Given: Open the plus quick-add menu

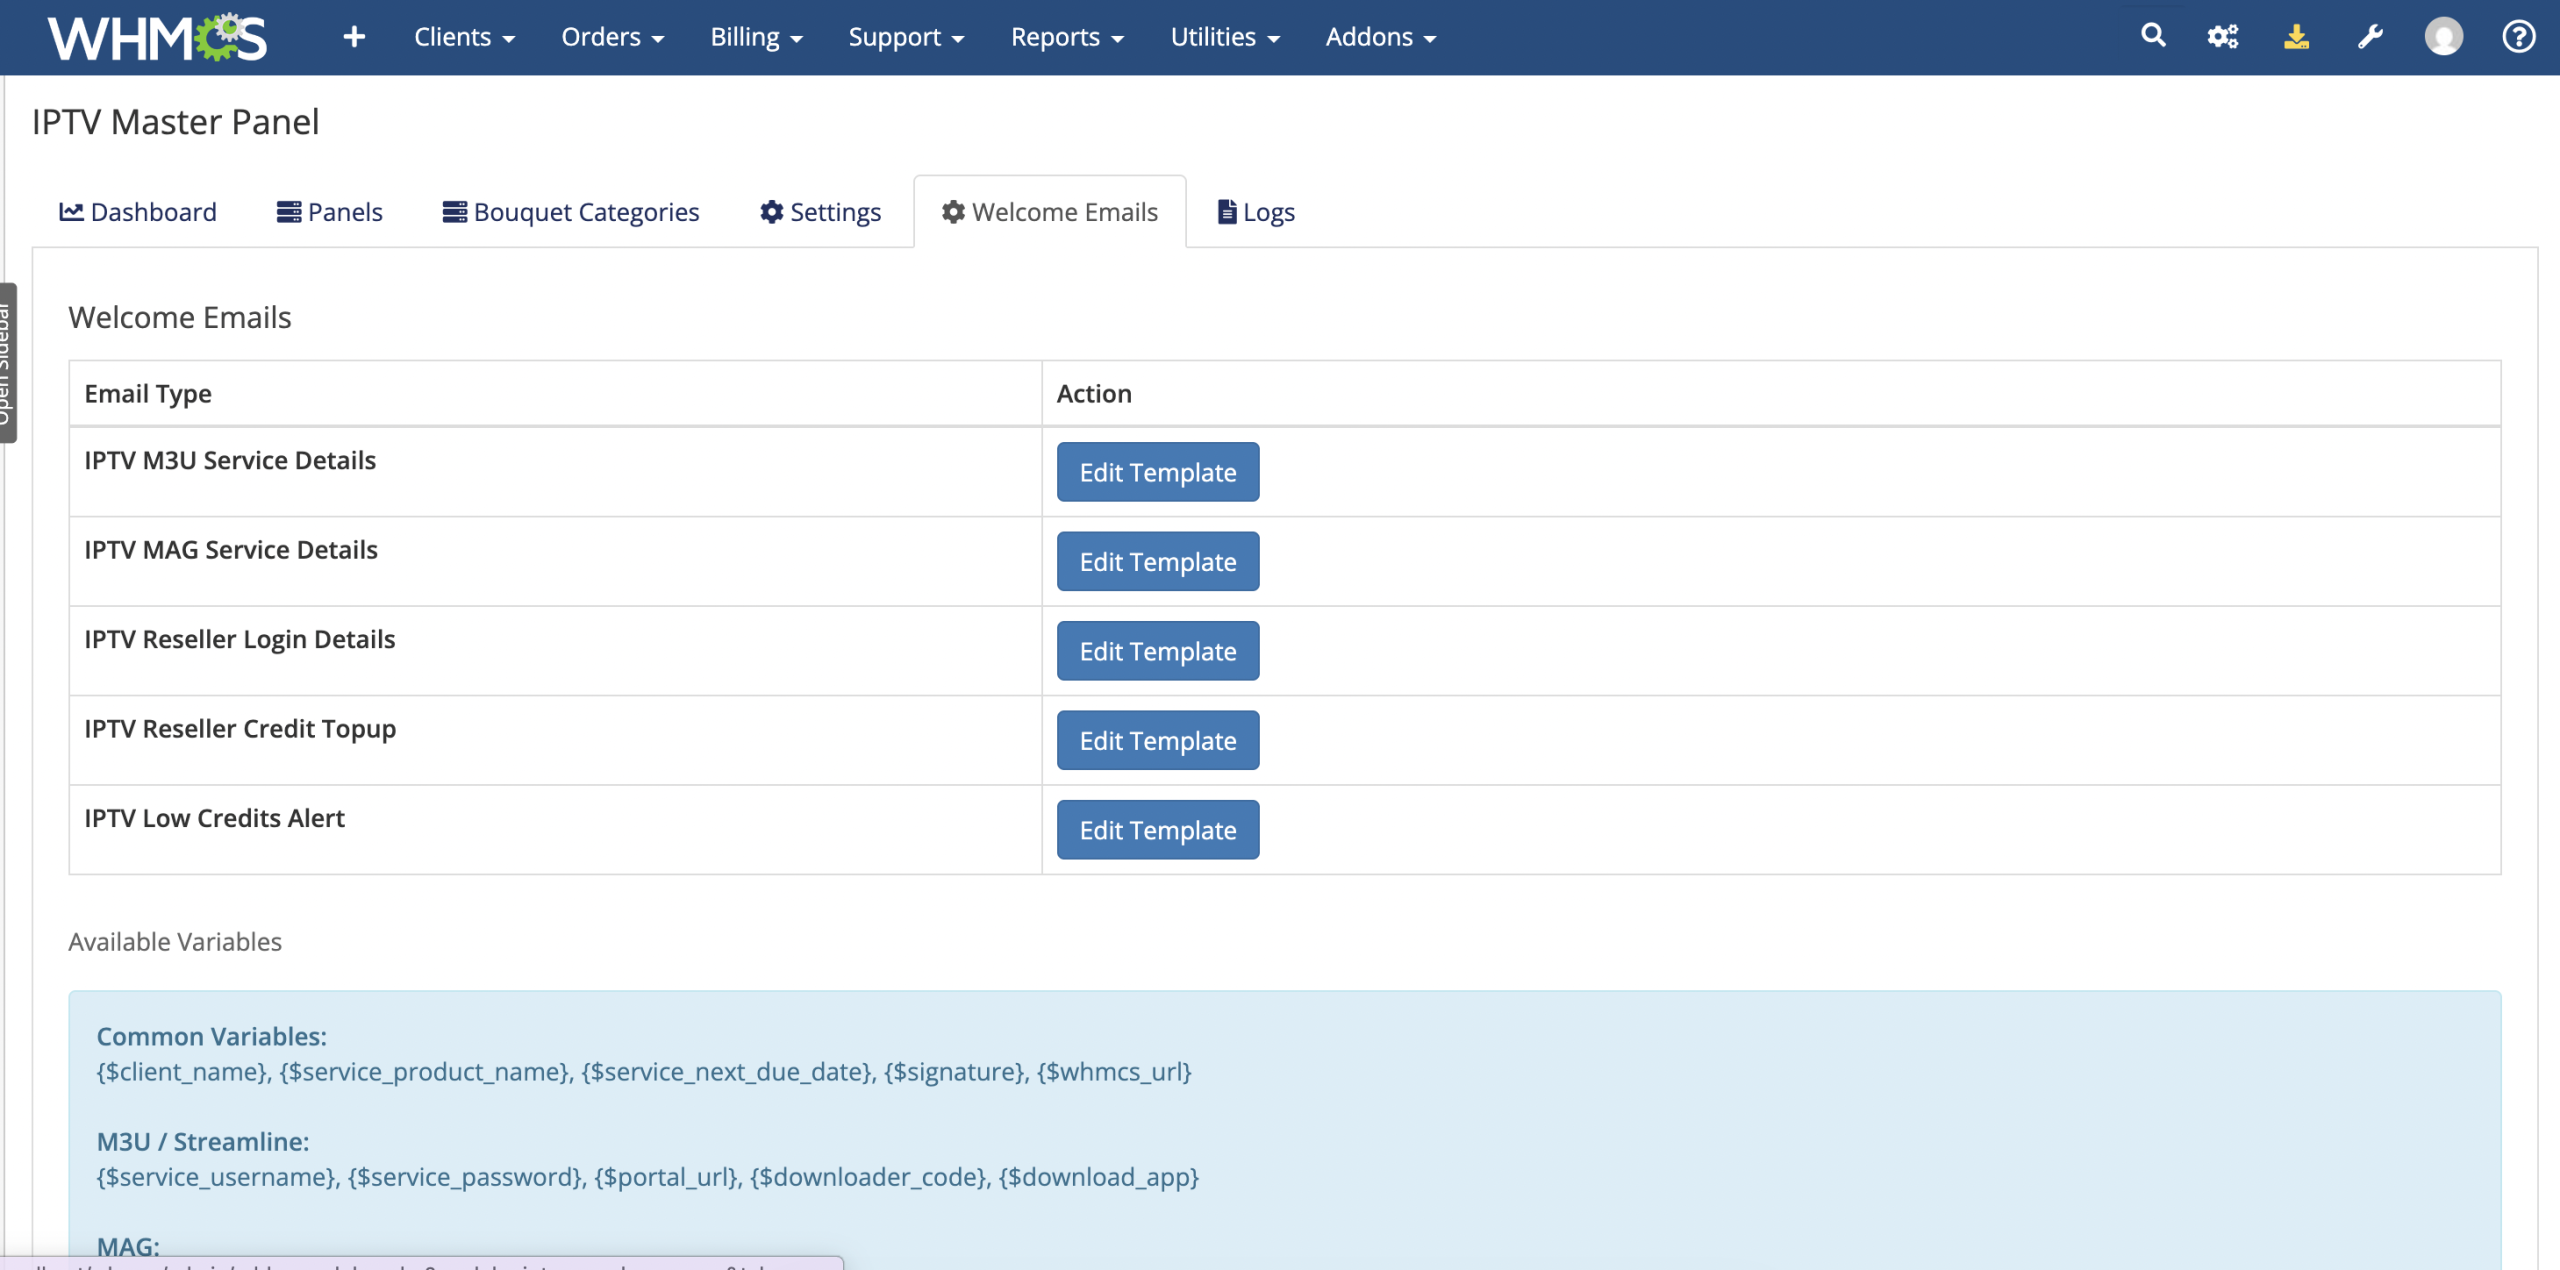Looking at the screenshot, I should [x=354, y=37].
